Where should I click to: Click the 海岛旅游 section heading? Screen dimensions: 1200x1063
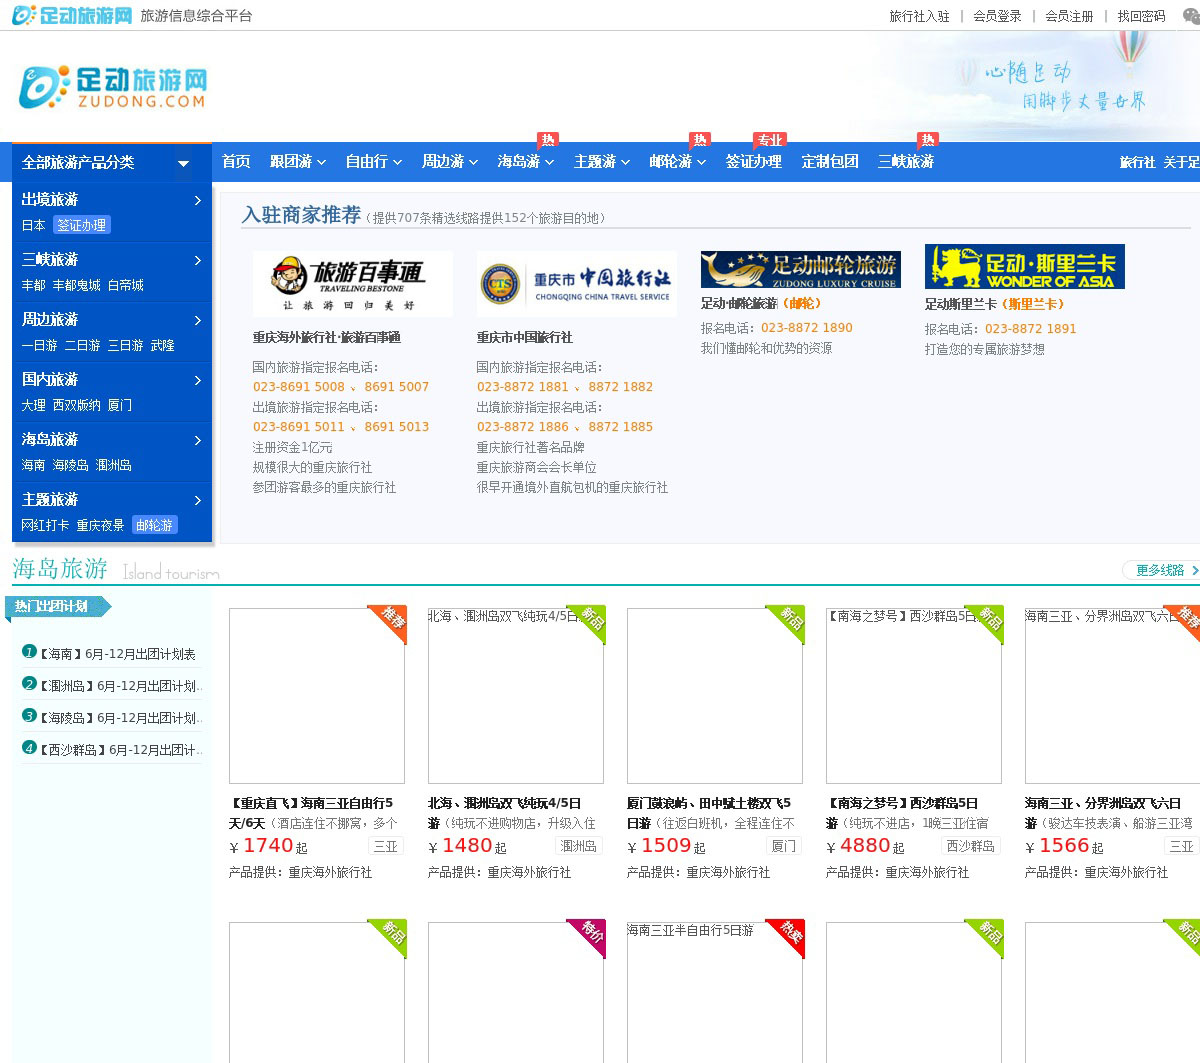(x=60, y=569)
